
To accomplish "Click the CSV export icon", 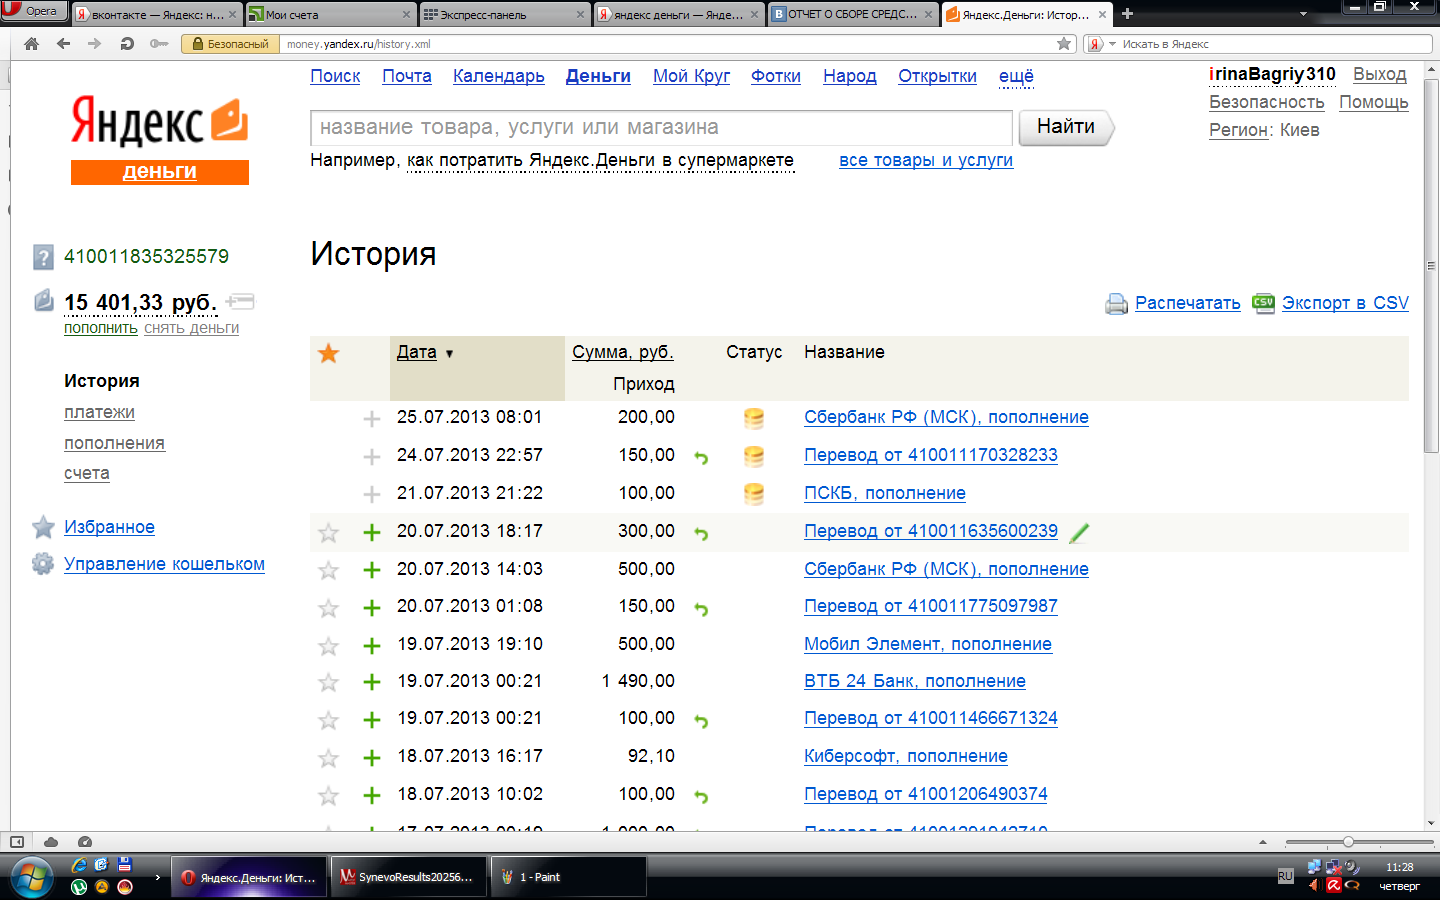I will point(1263,302).
